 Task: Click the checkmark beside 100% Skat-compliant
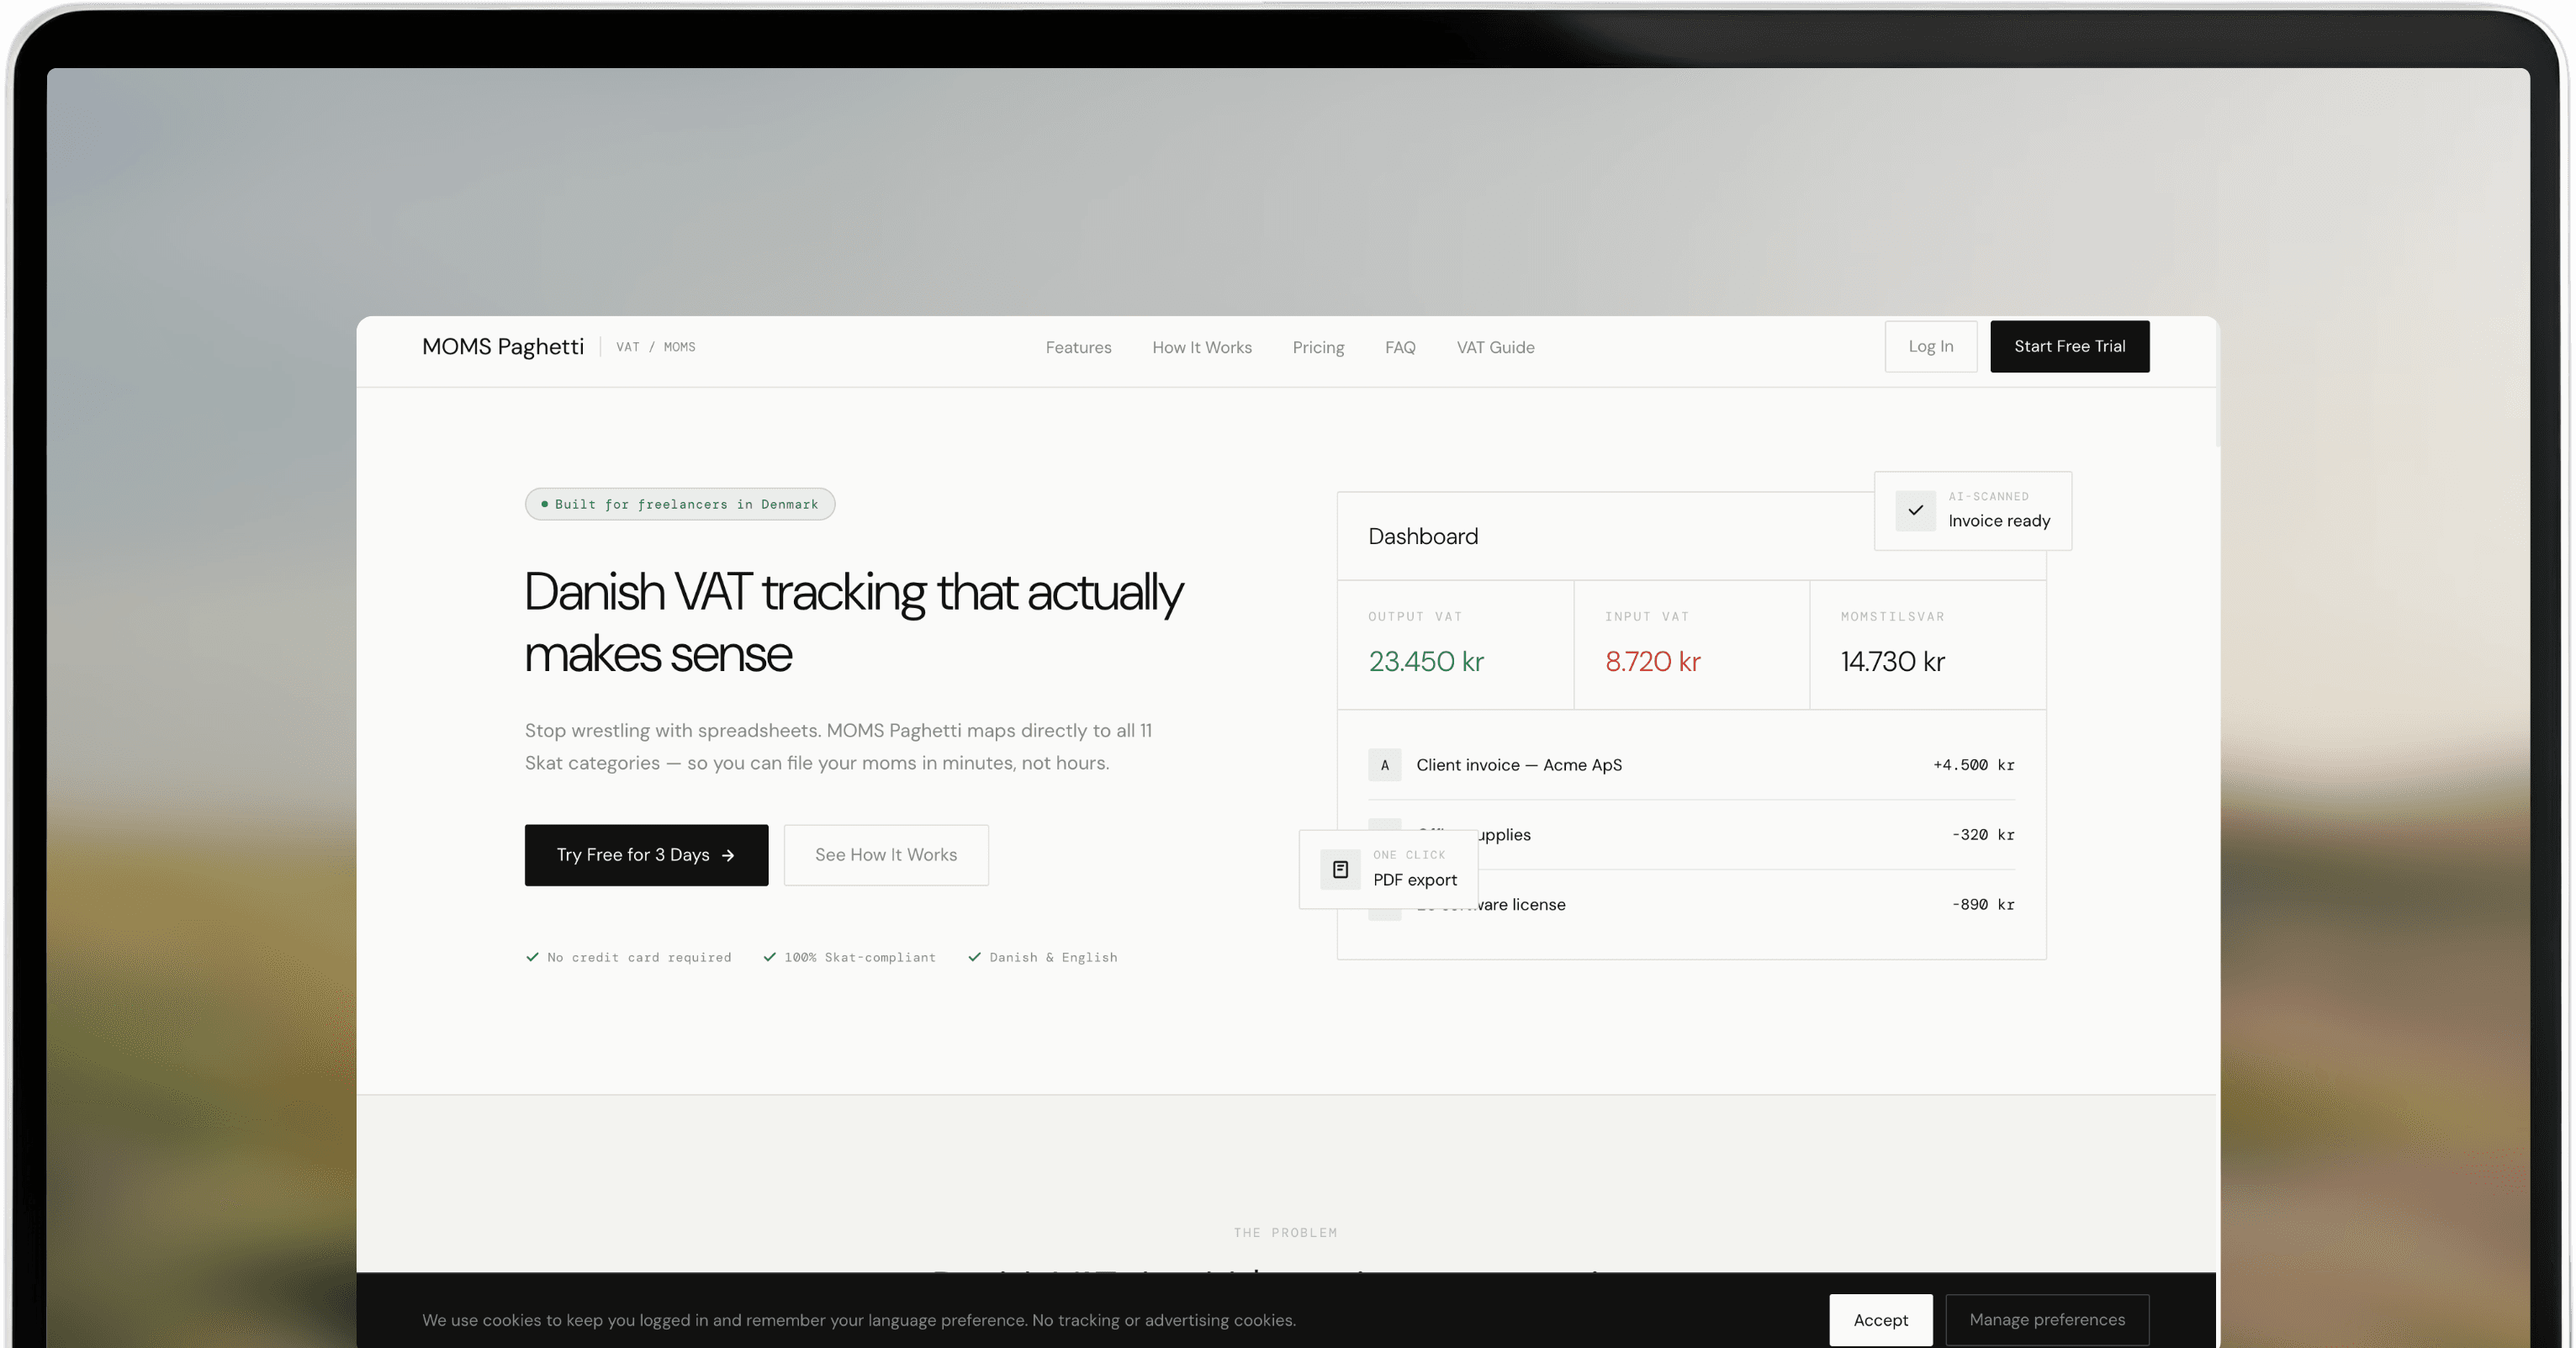769,957
